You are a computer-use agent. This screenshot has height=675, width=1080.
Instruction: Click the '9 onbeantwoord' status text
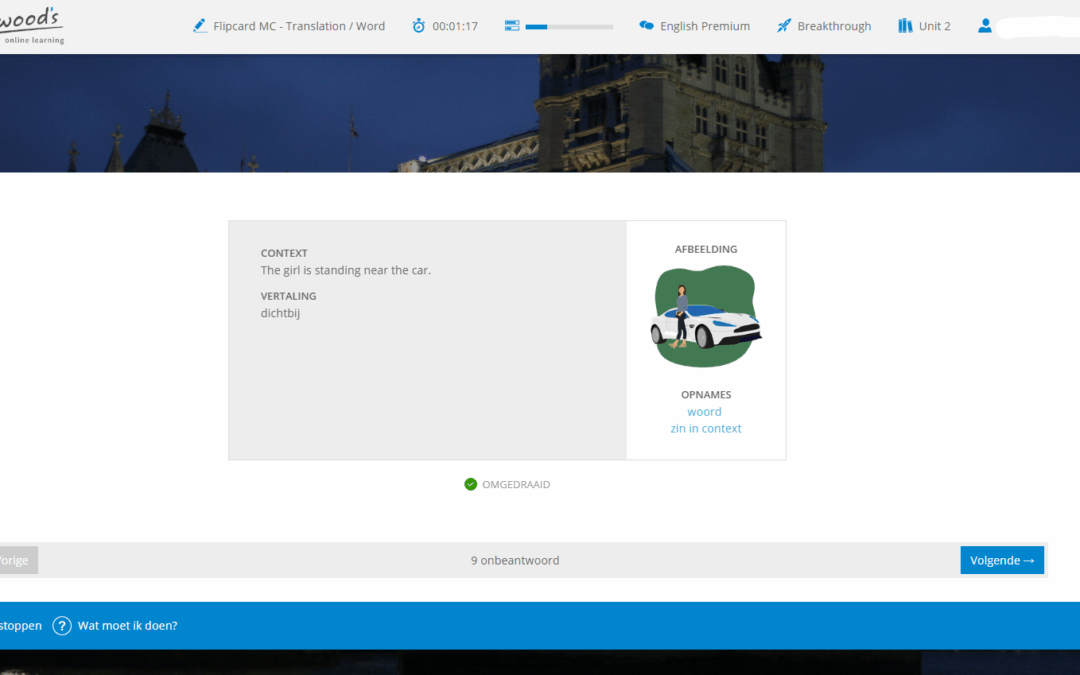515,560
